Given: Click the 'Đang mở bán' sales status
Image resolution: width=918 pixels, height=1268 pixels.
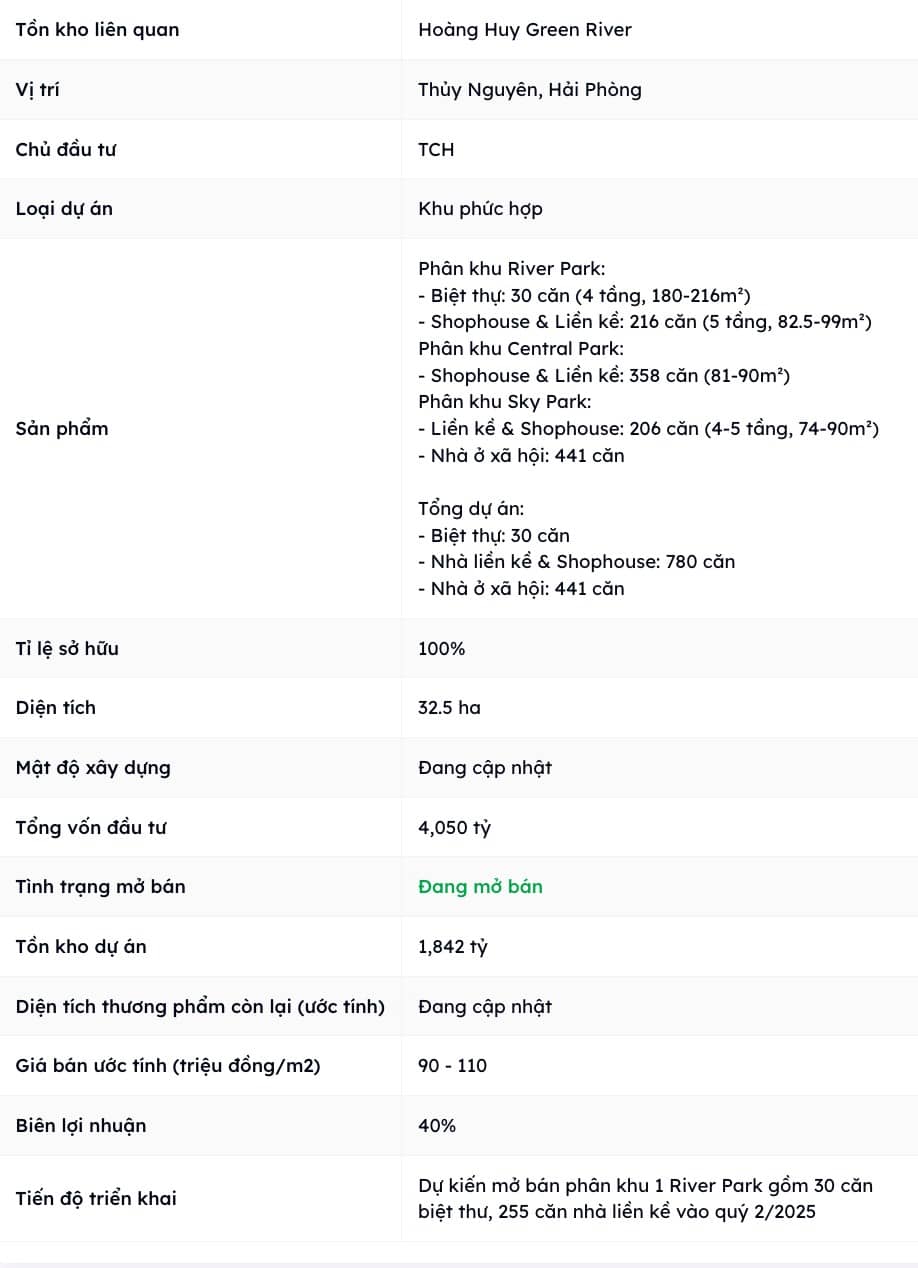Looking at the screenshot, I should coord(480,887).
